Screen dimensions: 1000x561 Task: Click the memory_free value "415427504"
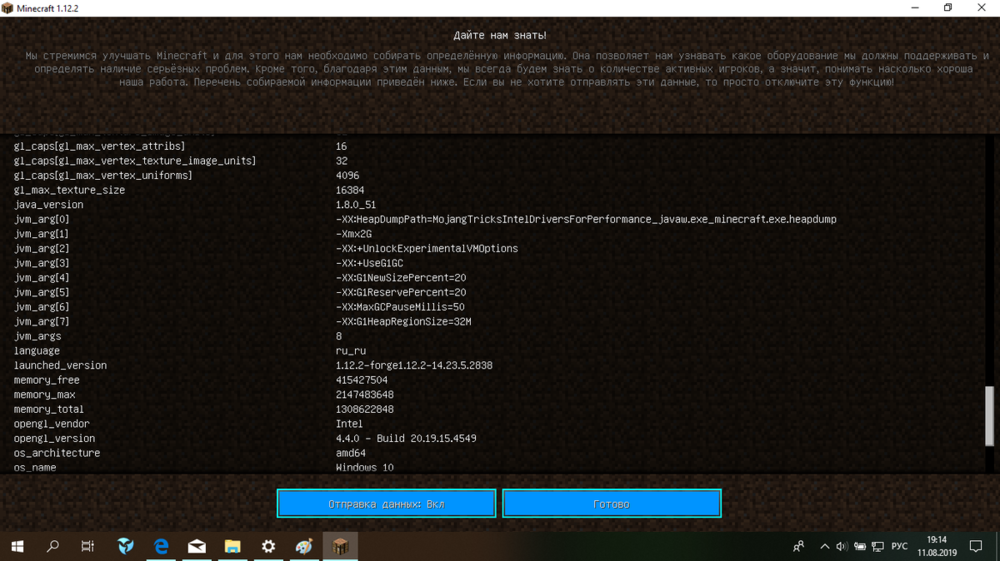362,380
